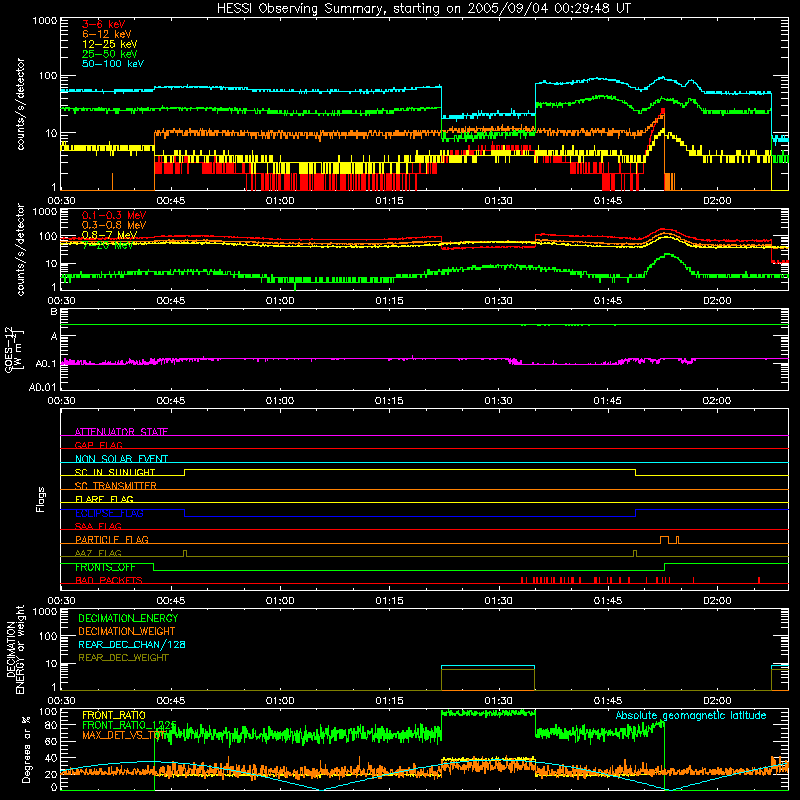Select the red 3-6 keV legend label
The image size is (800, 800).
tap(104, 24)
